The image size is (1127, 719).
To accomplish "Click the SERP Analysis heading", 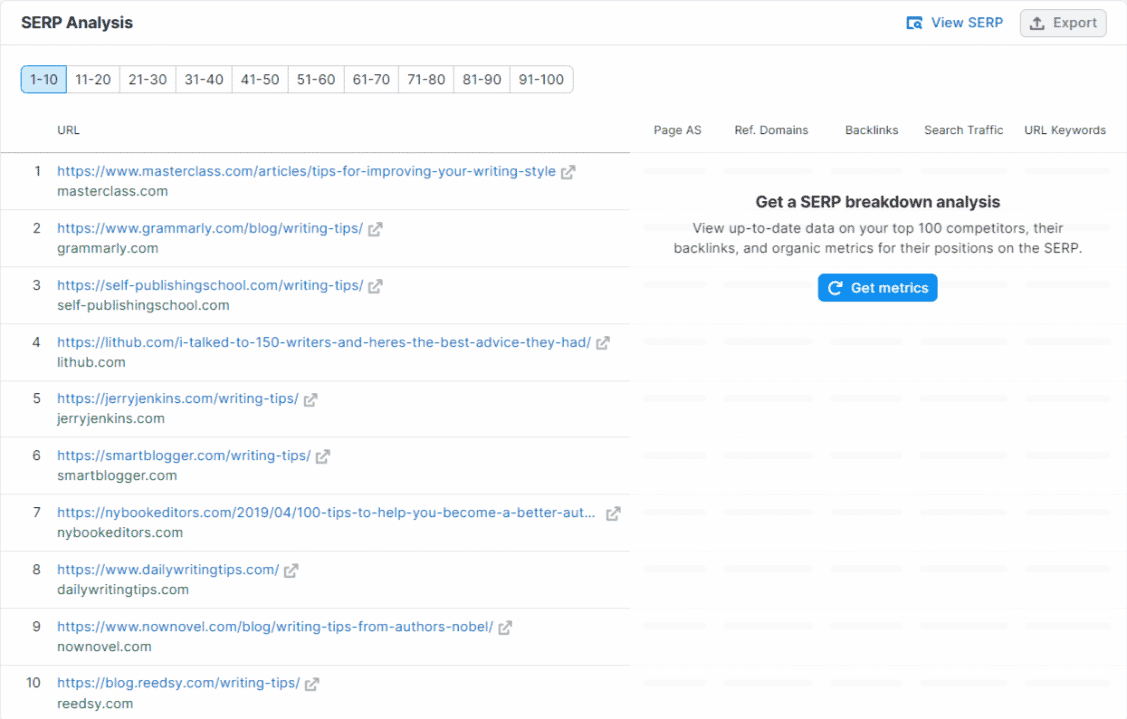I will point(77,23).
